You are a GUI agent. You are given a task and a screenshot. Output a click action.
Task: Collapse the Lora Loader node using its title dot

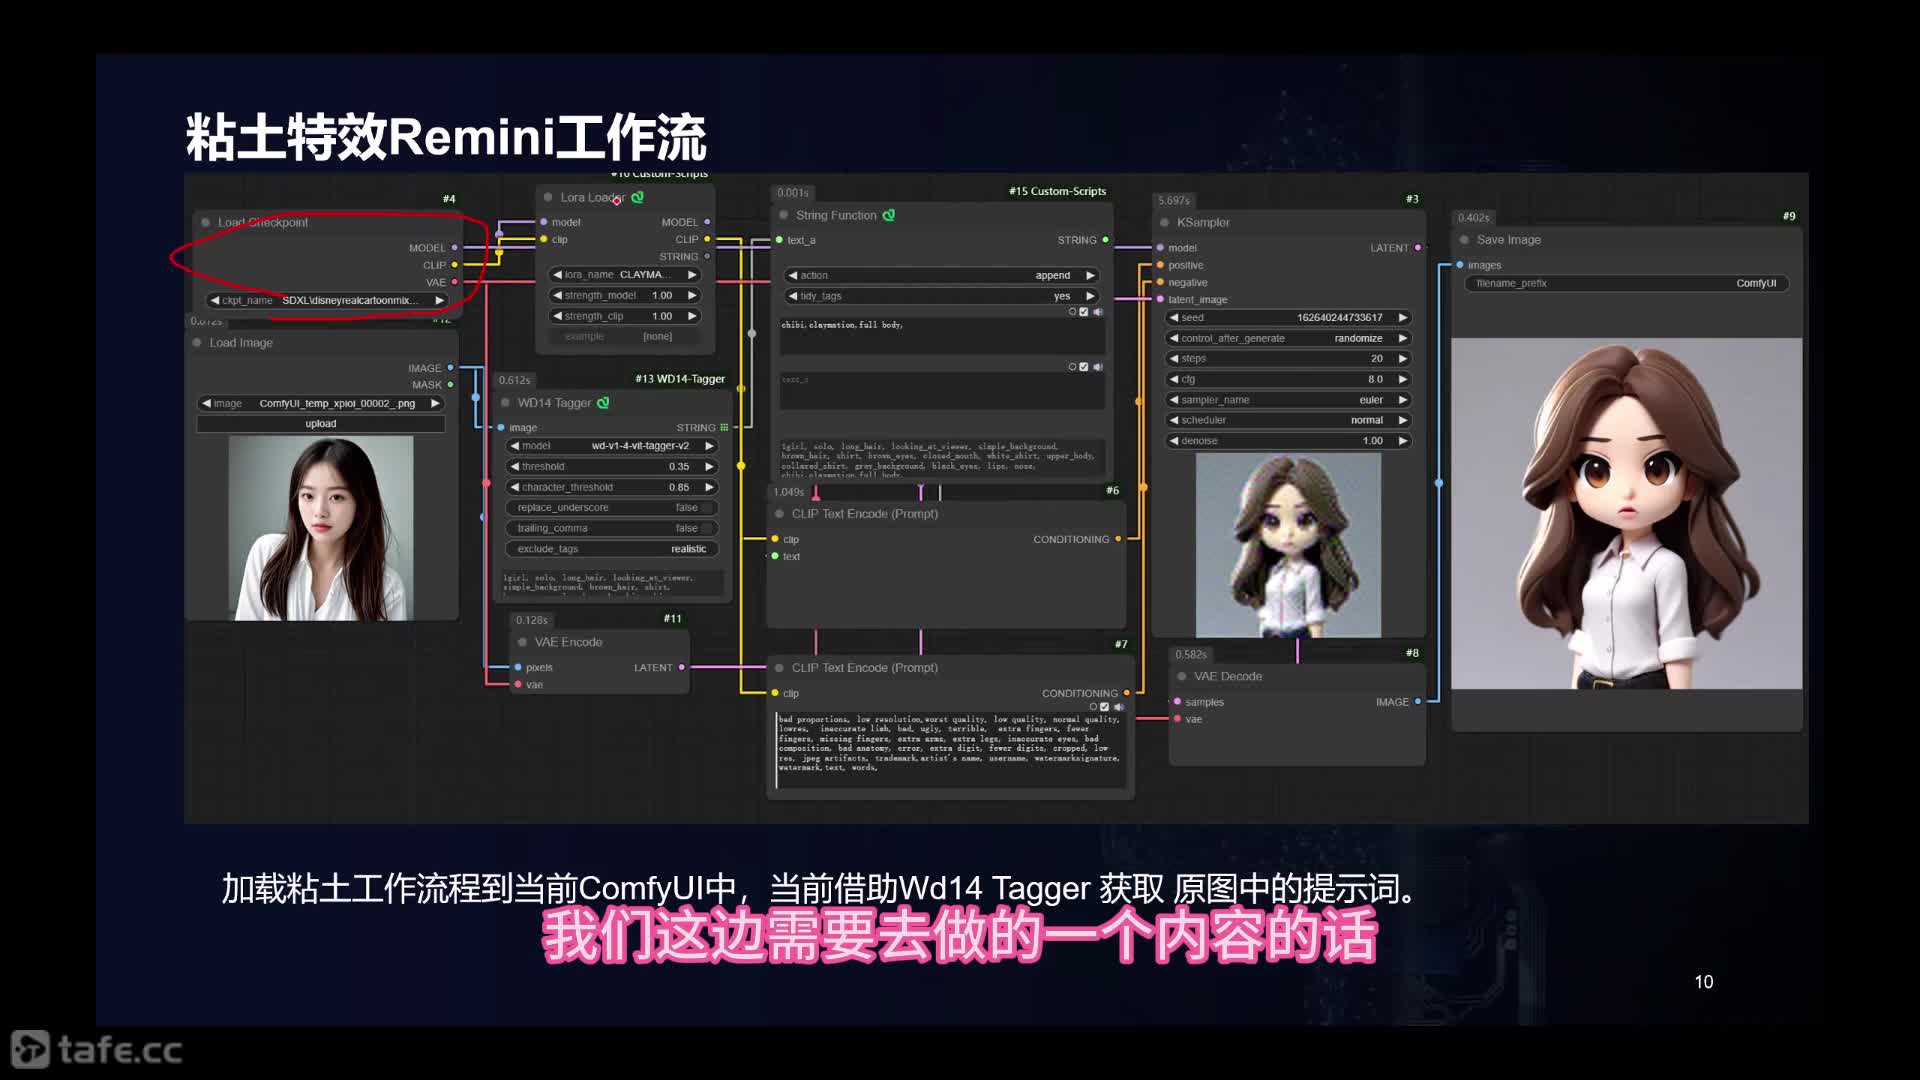click(548, 198)
